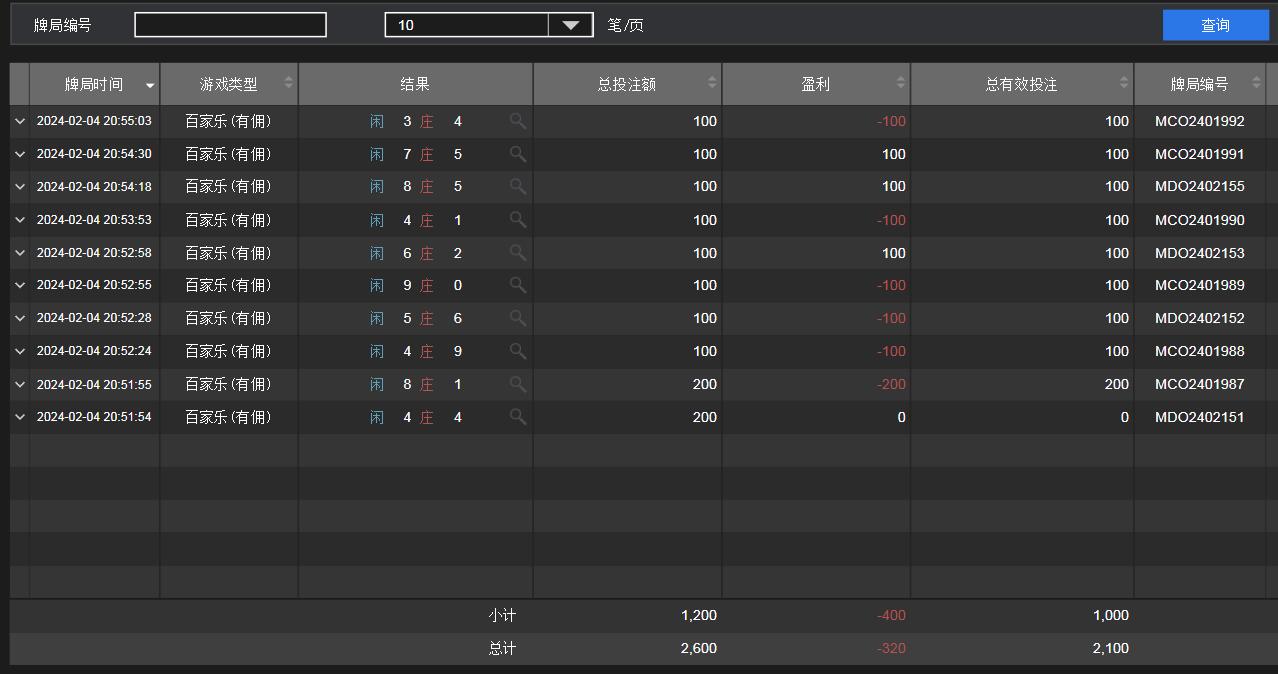
Task: Expand the 20:52:28 record row
Action: [20, 318]
